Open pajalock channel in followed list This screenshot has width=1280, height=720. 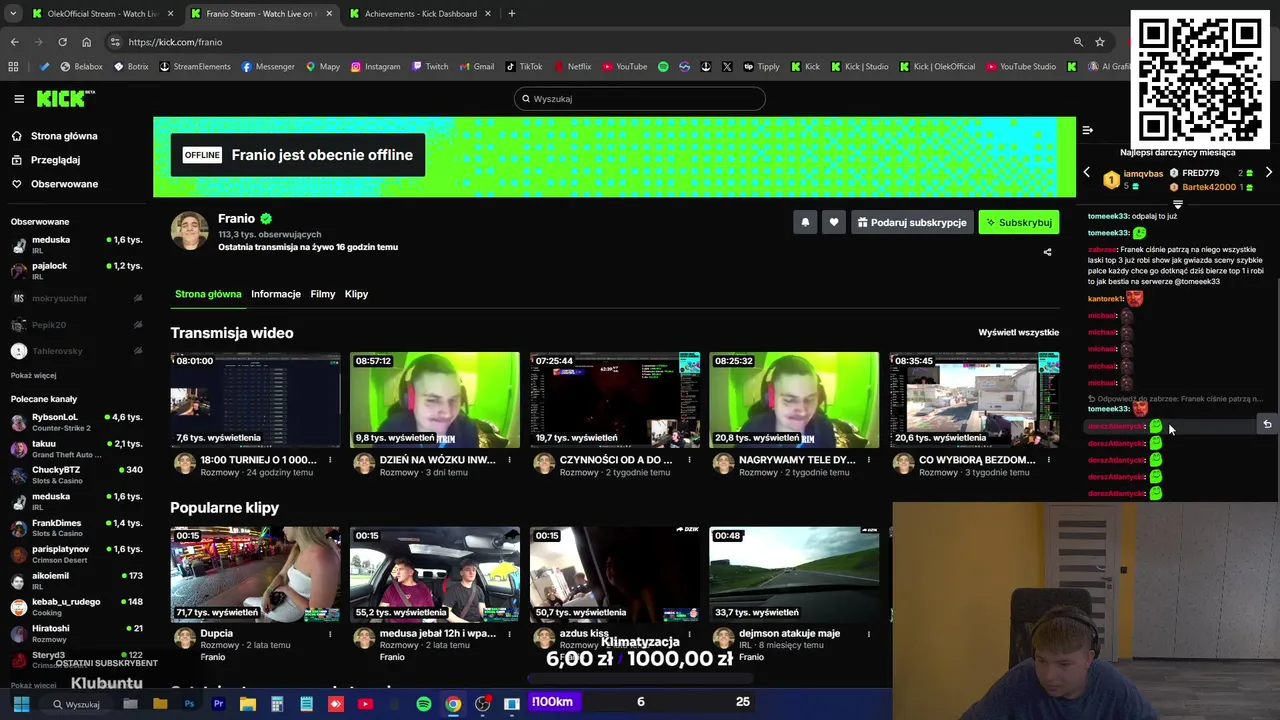(x=76, y=271)
